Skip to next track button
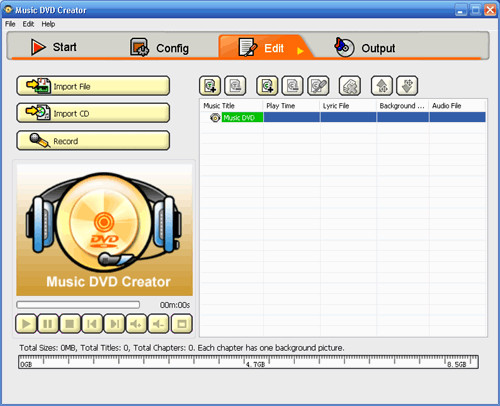The width and height of the screenshot is (500, 406). click(x=114, y=324)
